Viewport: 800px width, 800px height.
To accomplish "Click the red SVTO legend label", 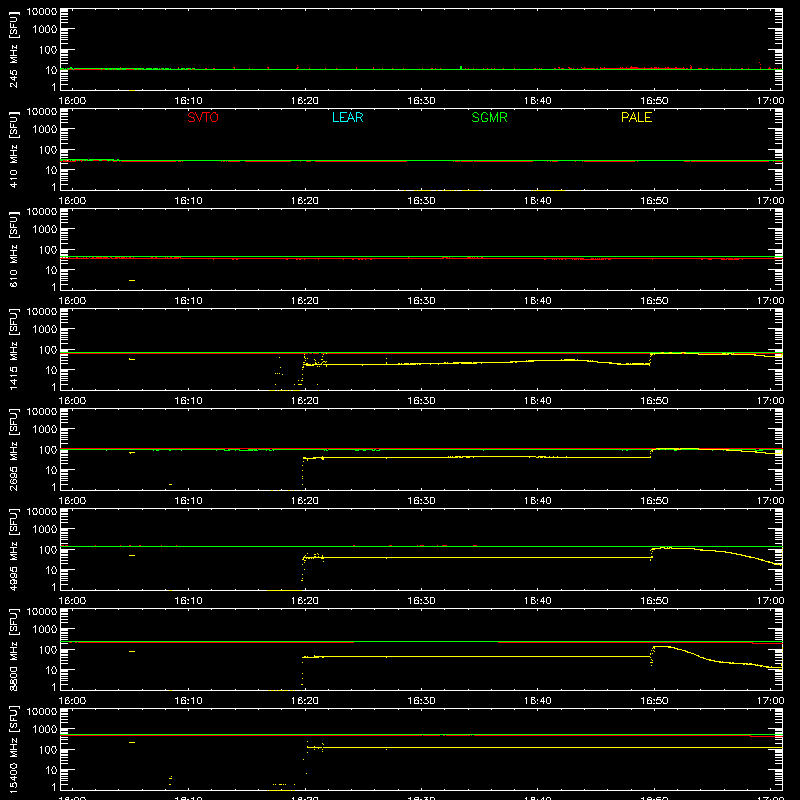I will click(x=203, y=117).
